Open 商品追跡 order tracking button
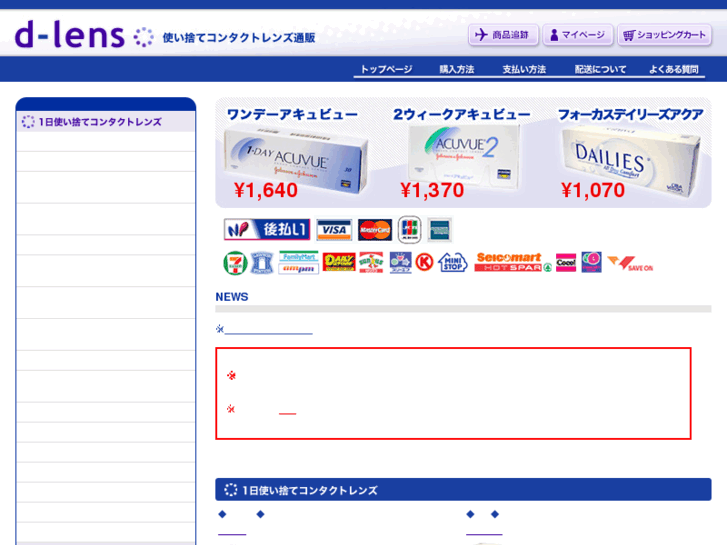The image size is (727, 545). point(503,35)
